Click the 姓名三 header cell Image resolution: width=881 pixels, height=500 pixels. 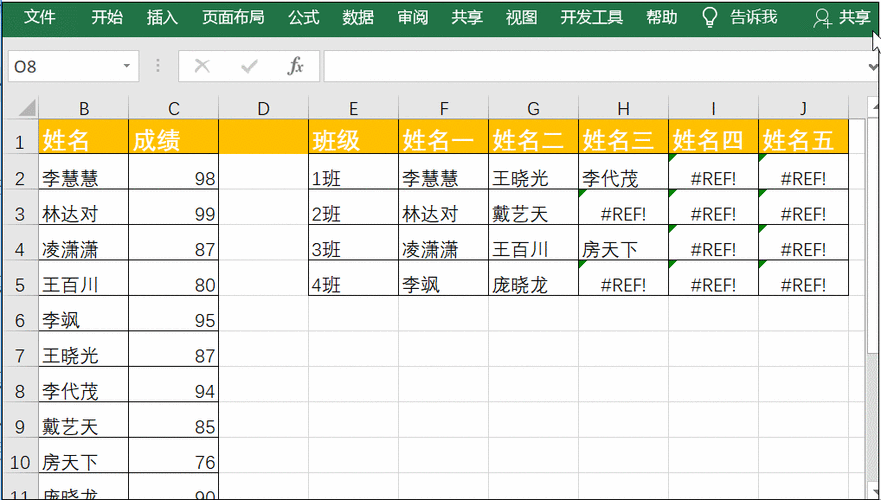pyautogui.click(x=623, y=137)
